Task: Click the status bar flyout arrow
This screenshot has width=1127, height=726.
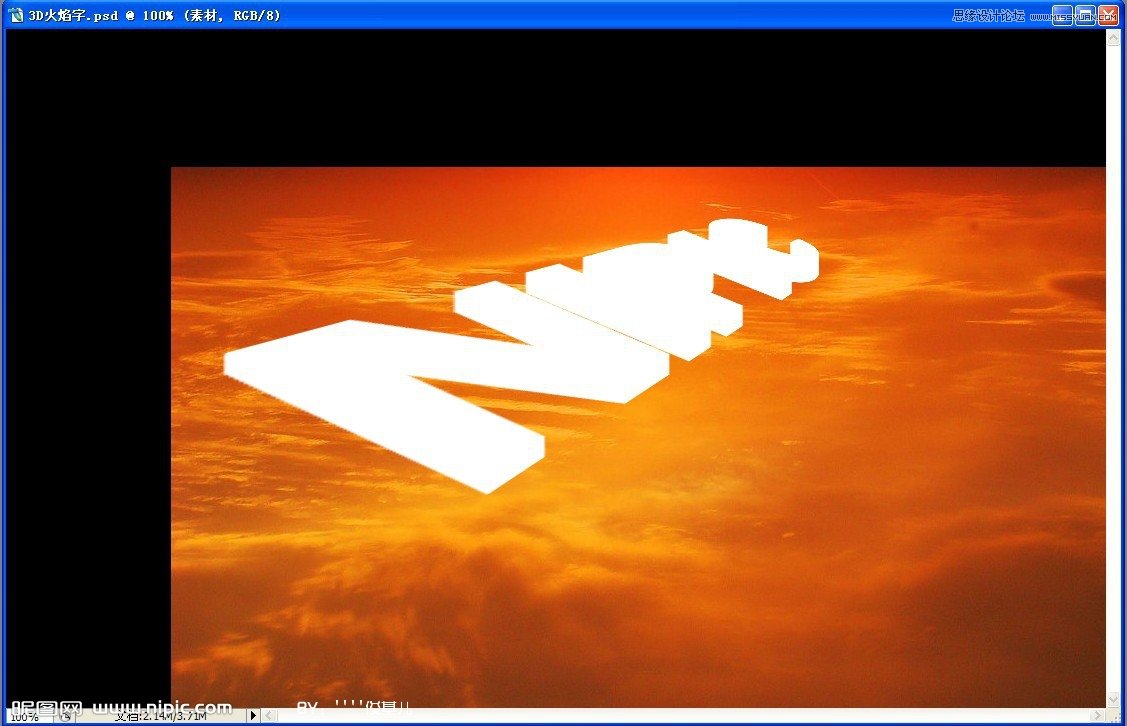Action: pos(253,716)
